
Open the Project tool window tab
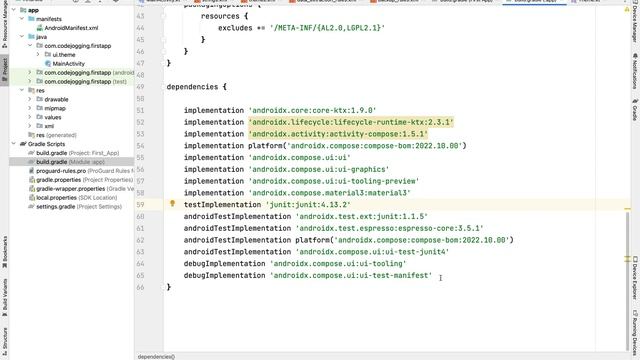(4, 69)
